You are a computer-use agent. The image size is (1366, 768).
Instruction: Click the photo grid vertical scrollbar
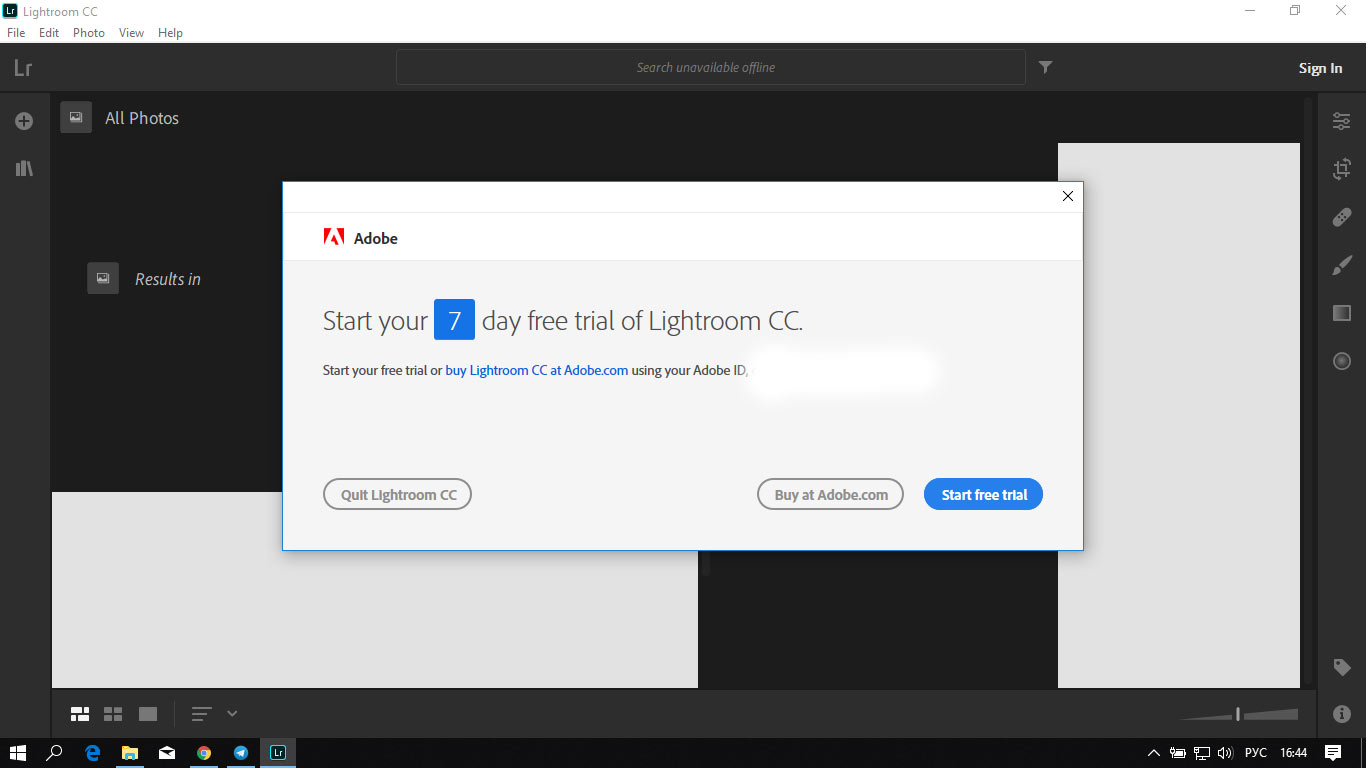pos(1307,390)
